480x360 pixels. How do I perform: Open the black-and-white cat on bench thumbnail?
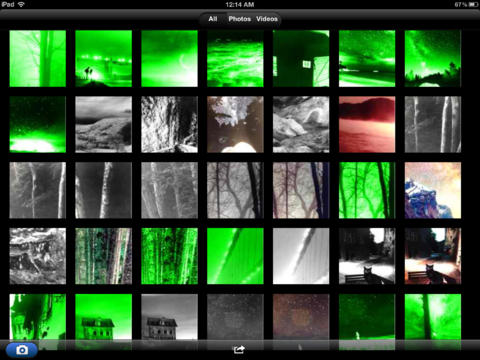(x=367, y=256)
